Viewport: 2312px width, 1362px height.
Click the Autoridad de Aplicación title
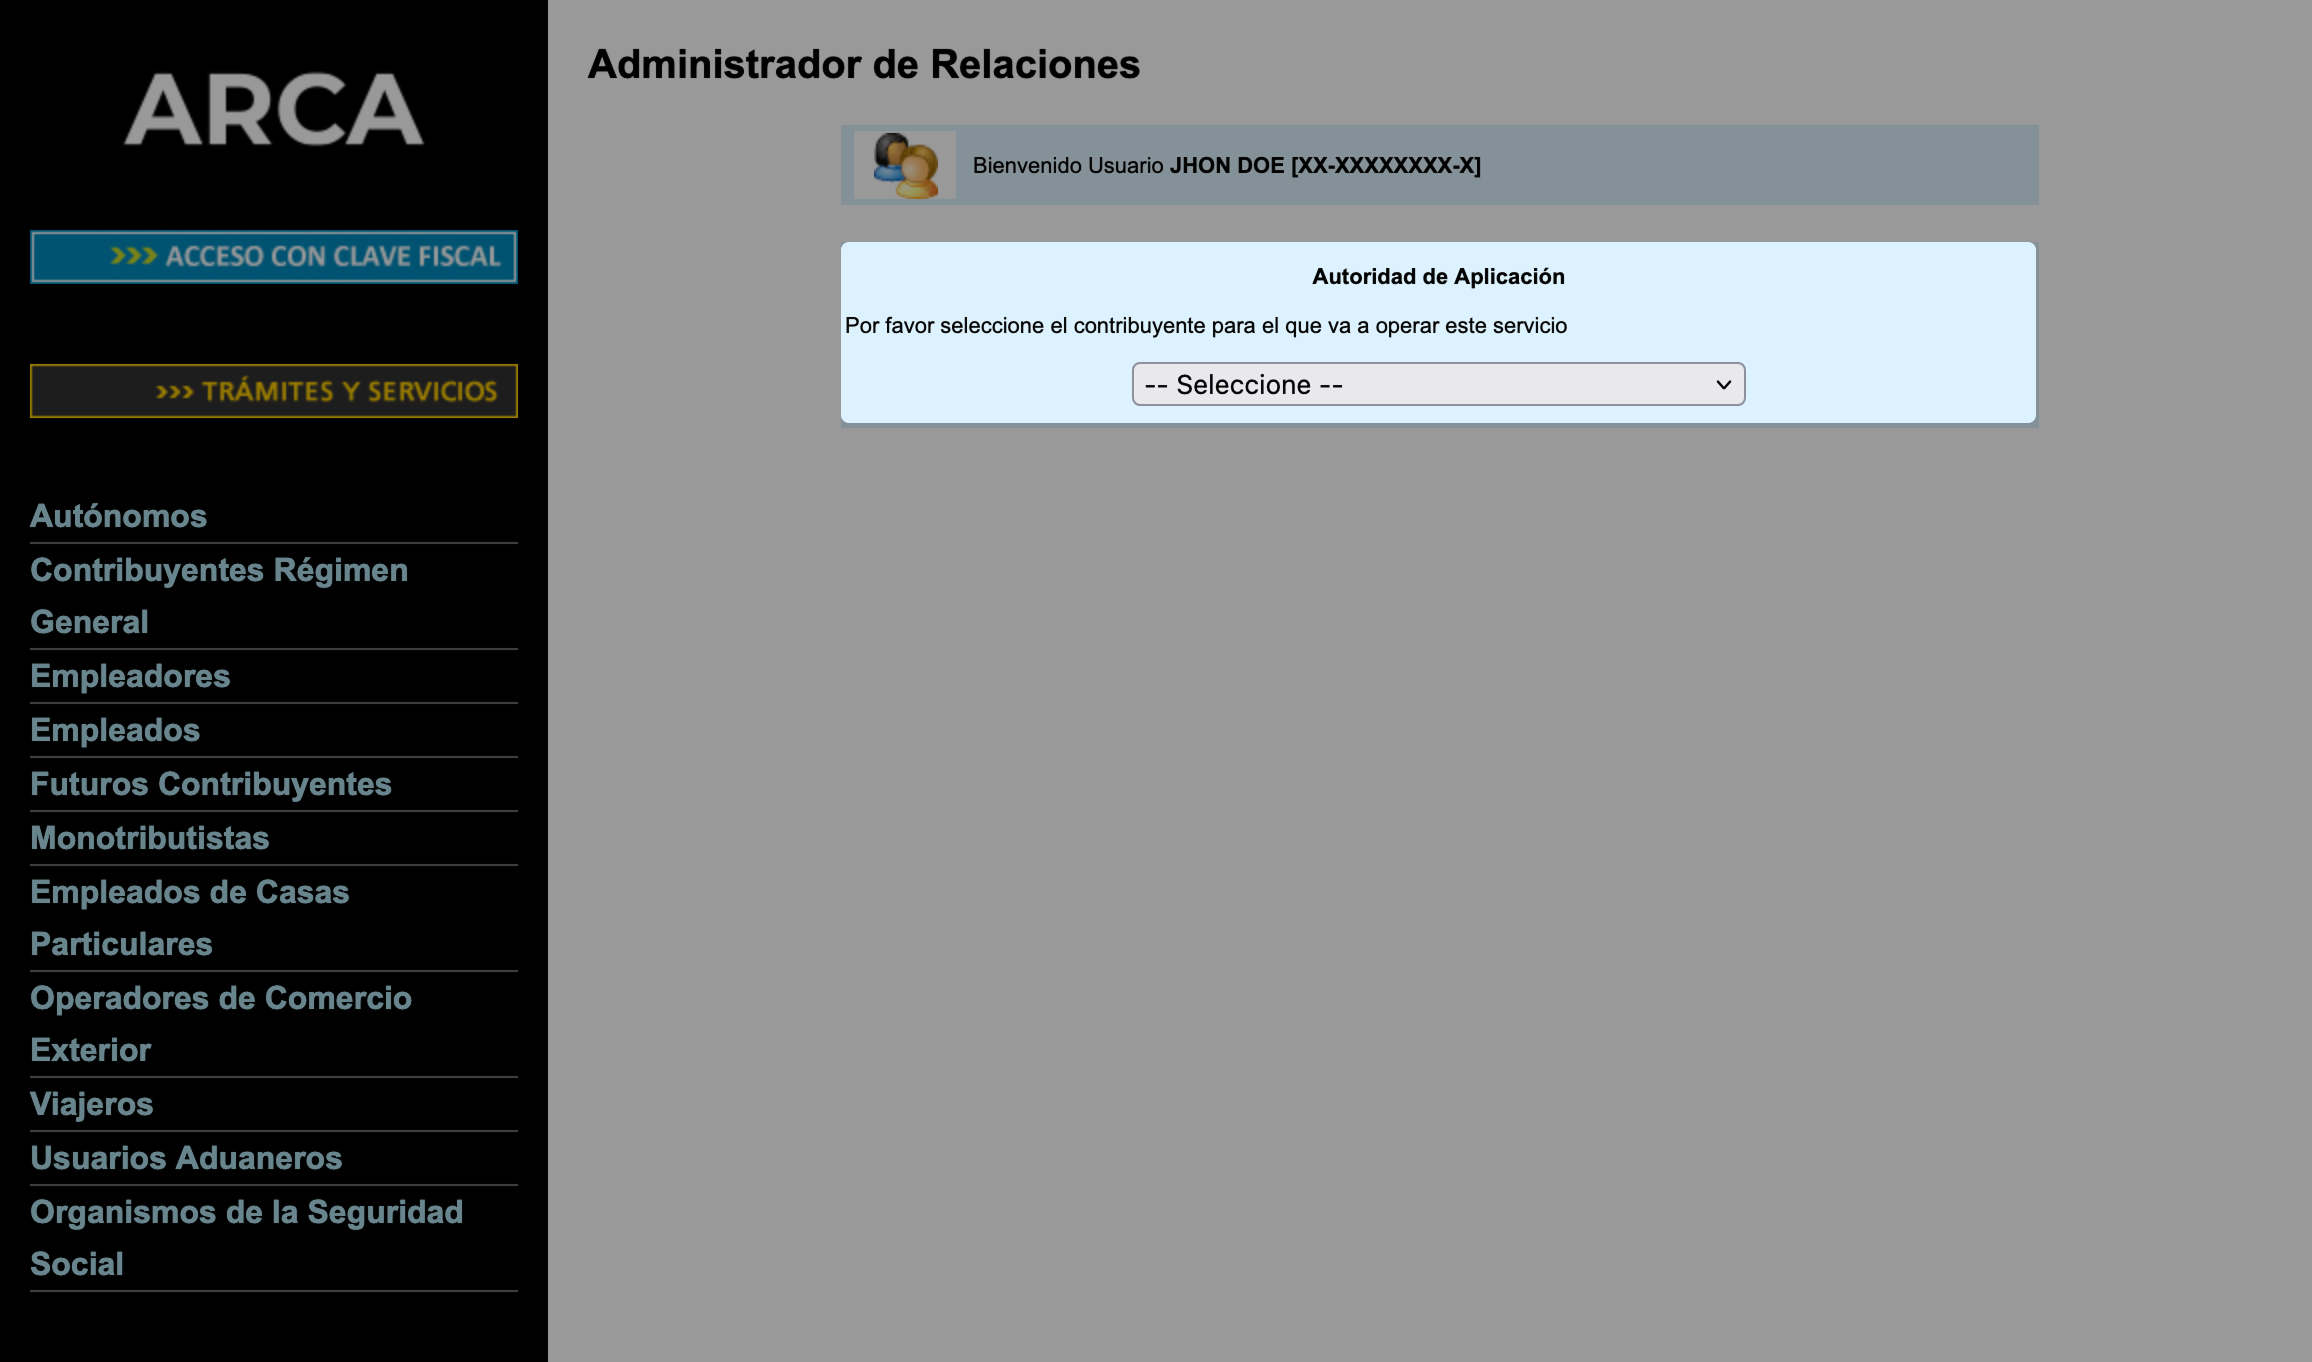click(1437, 277)
